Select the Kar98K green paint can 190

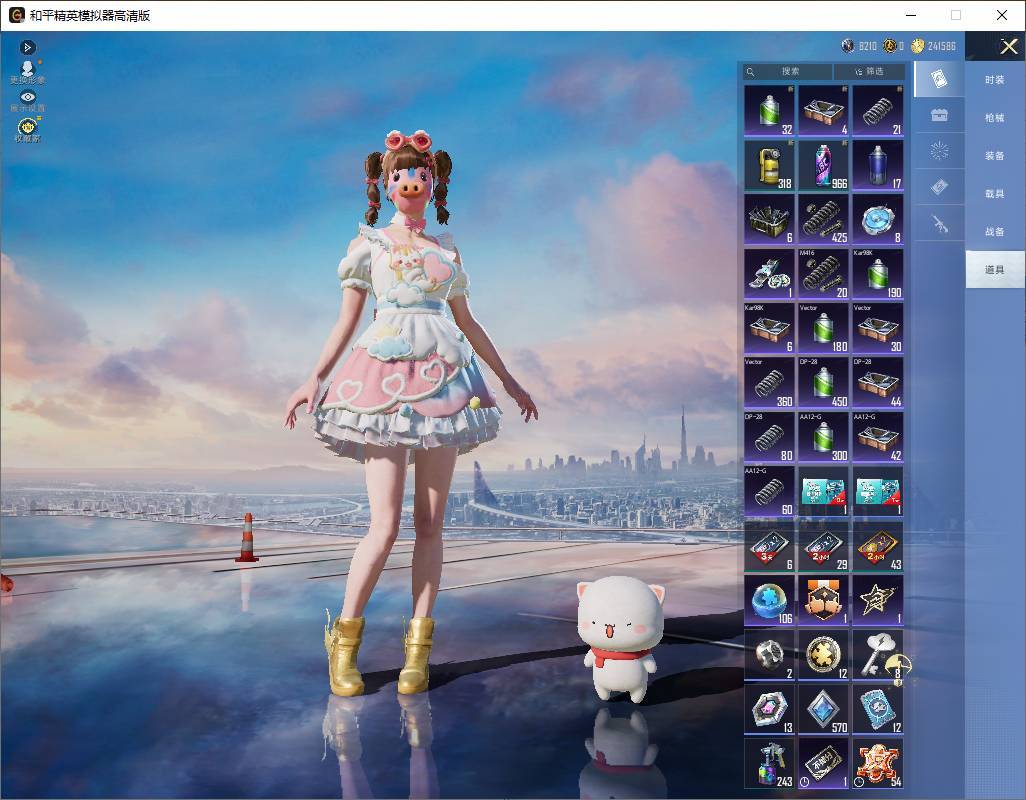click(878, 273)
